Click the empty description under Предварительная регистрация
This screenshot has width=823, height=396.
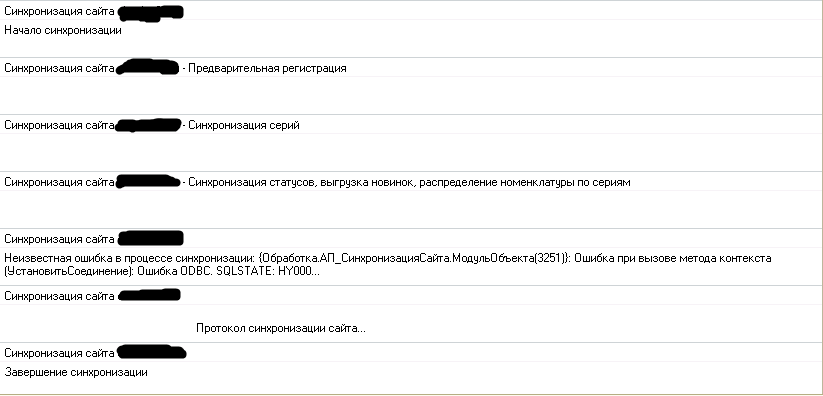(411, 95)
